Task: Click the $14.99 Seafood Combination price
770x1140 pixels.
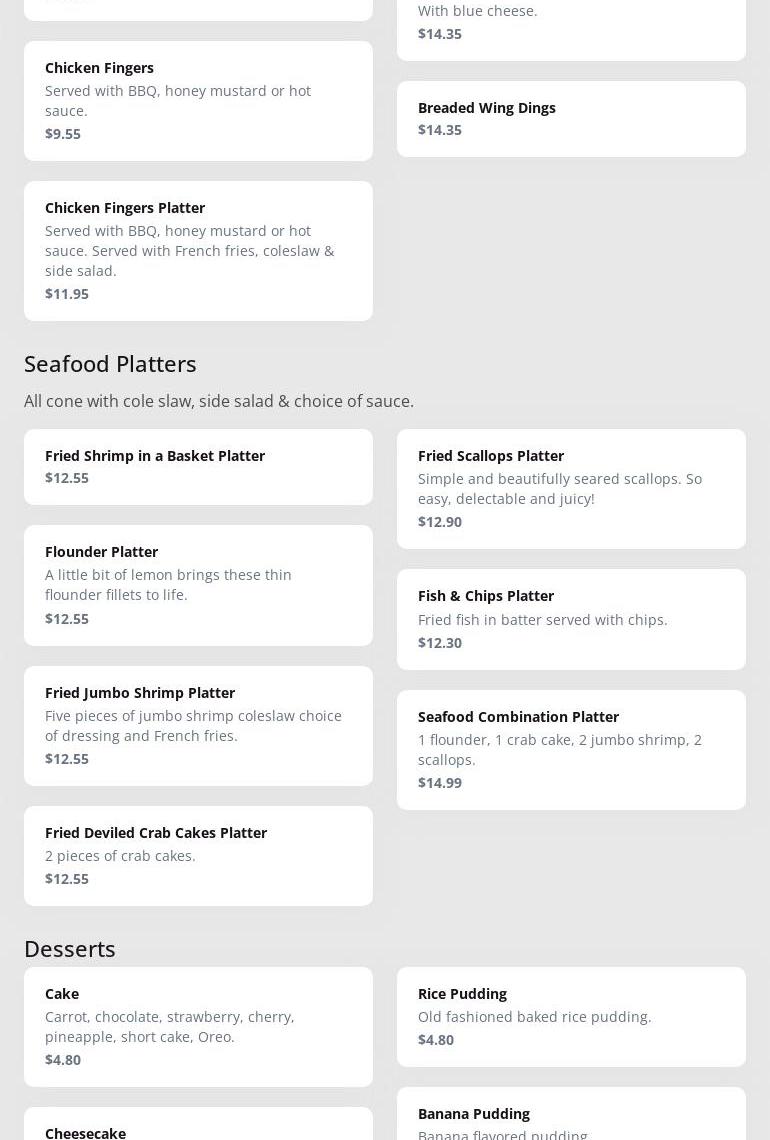Action: [x=440, y=783]
